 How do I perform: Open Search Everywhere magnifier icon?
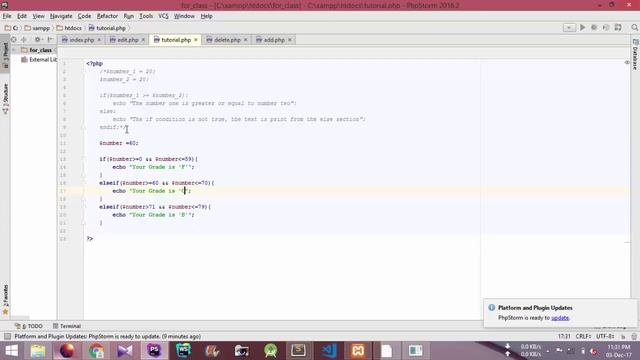[635, 27]
